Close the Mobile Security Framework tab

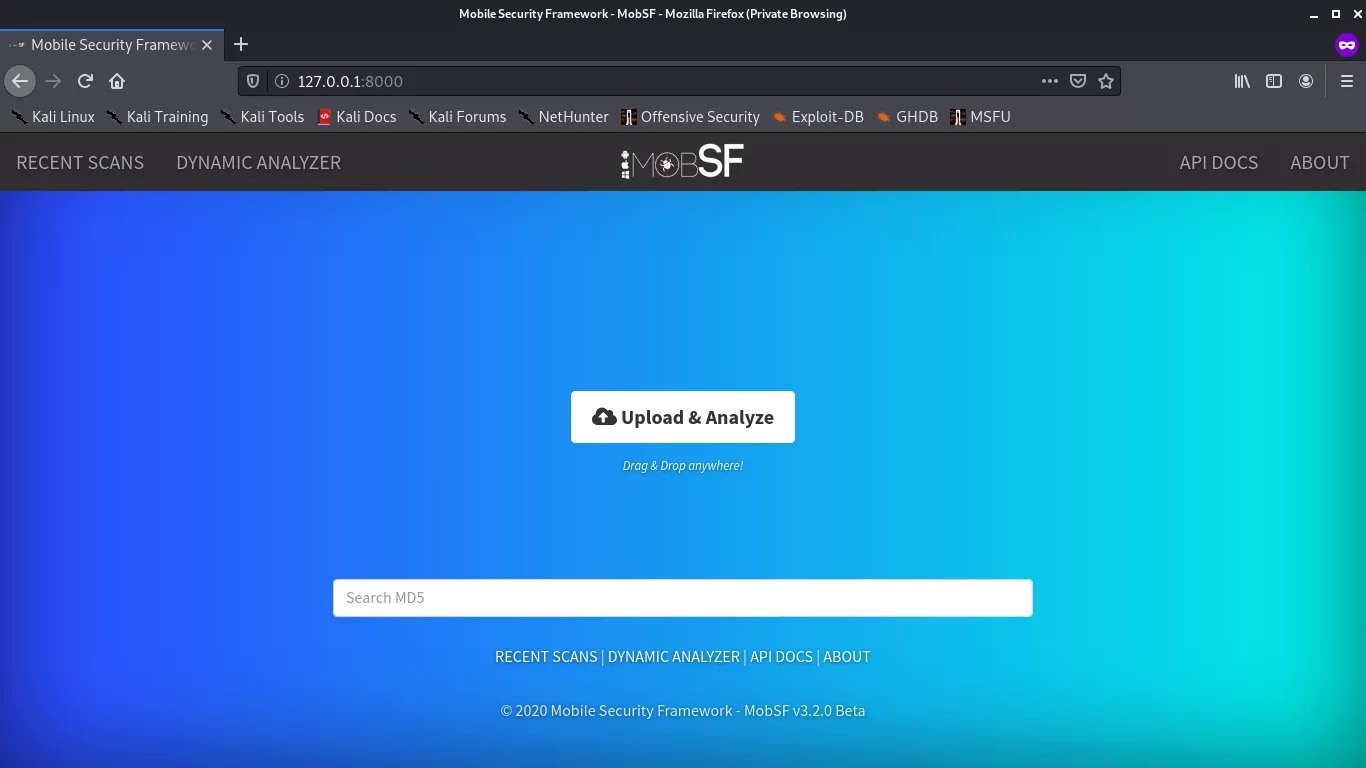tap(207, 45)
